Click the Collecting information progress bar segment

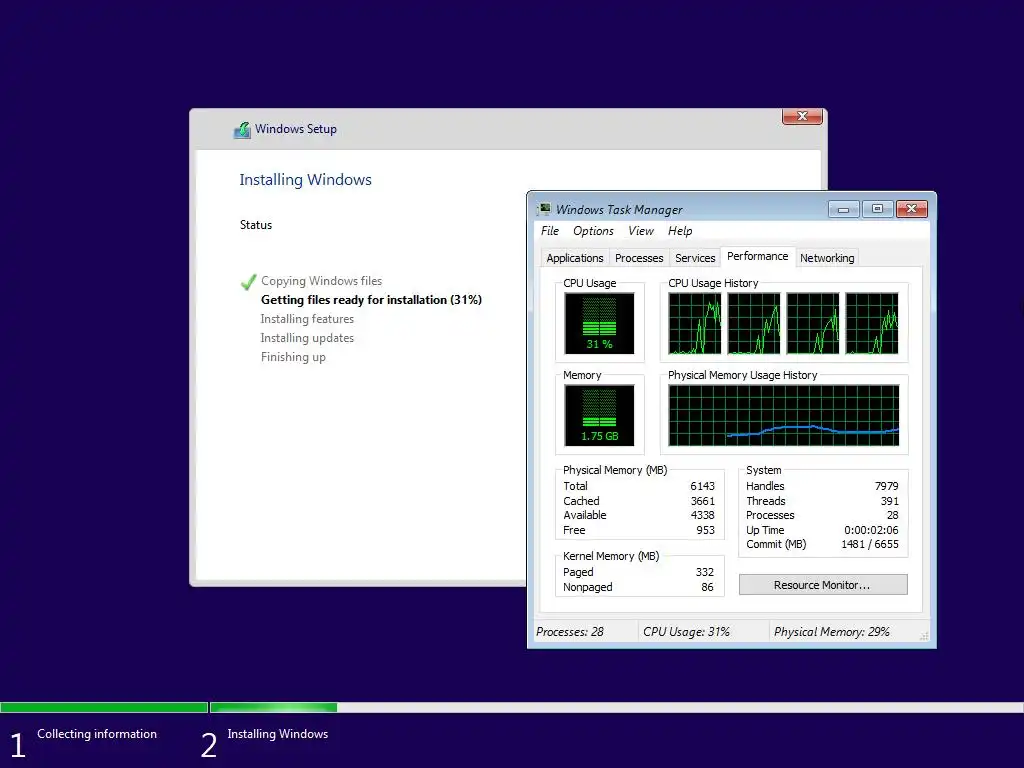coord(104,707)
